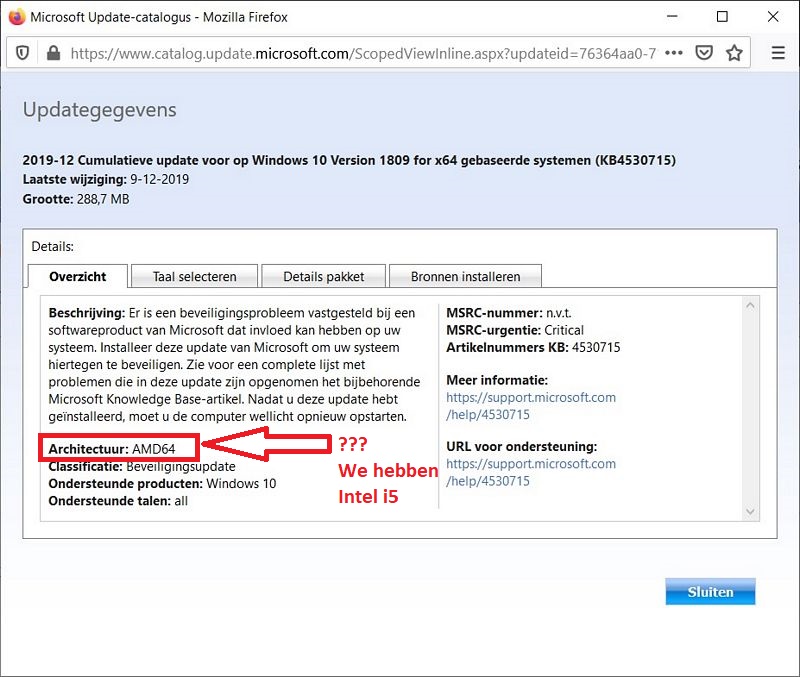Click the Details: label

pyautogui.click(x=53, y=247)
